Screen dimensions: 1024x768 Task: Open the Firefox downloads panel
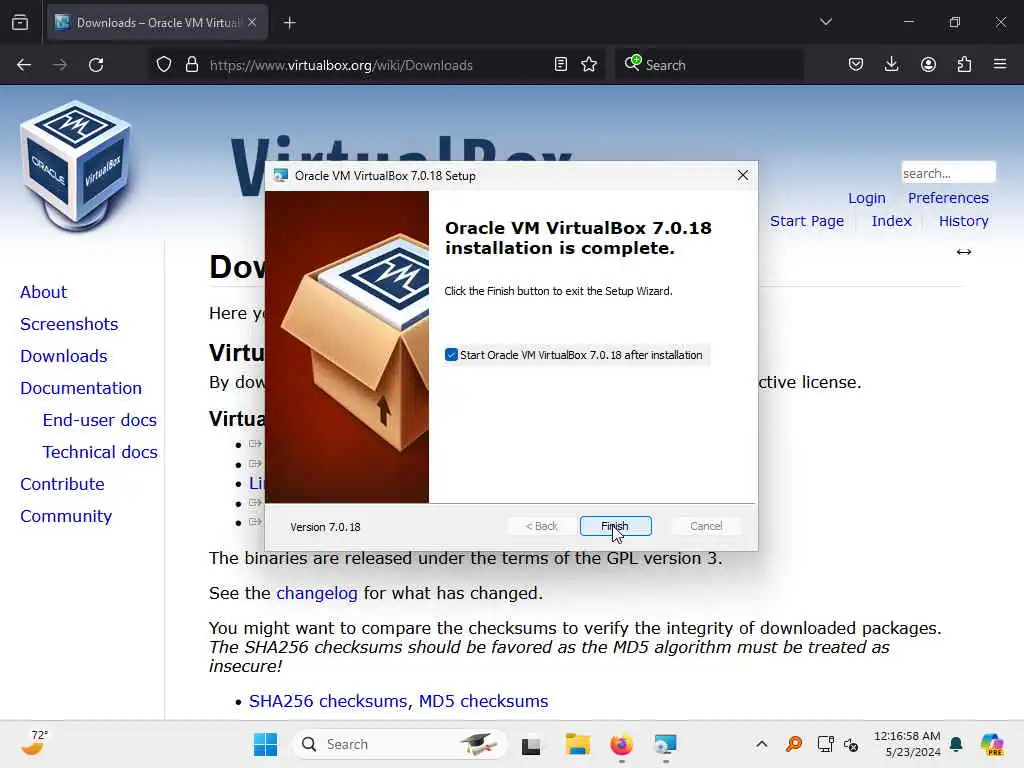pos(891,65)
